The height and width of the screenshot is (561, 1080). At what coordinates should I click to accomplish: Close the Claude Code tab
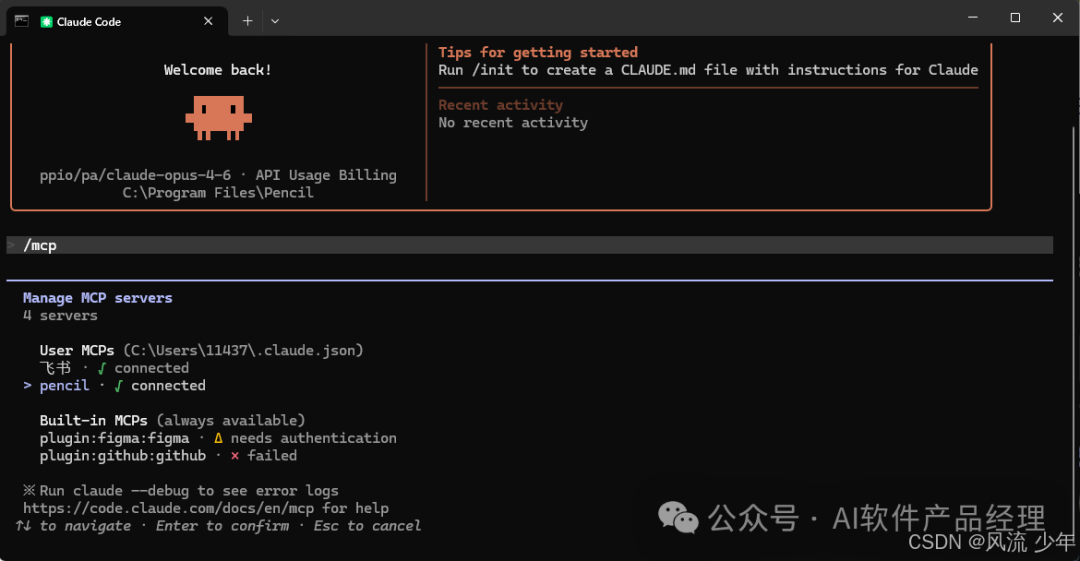(x=208, y=21)
